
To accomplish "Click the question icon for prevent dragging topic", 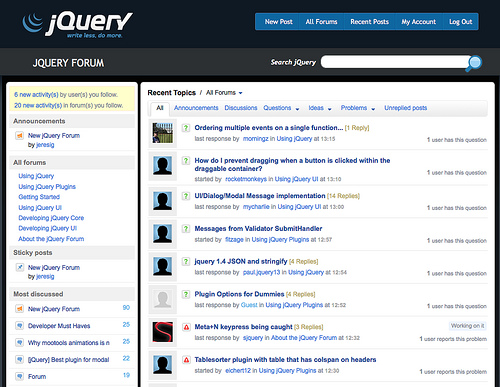I will coord(186,161).
